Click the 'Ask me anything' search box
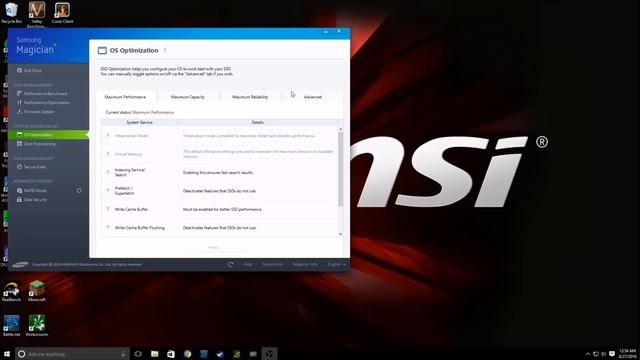The image size is (640, 360). [x=73, y=354]
